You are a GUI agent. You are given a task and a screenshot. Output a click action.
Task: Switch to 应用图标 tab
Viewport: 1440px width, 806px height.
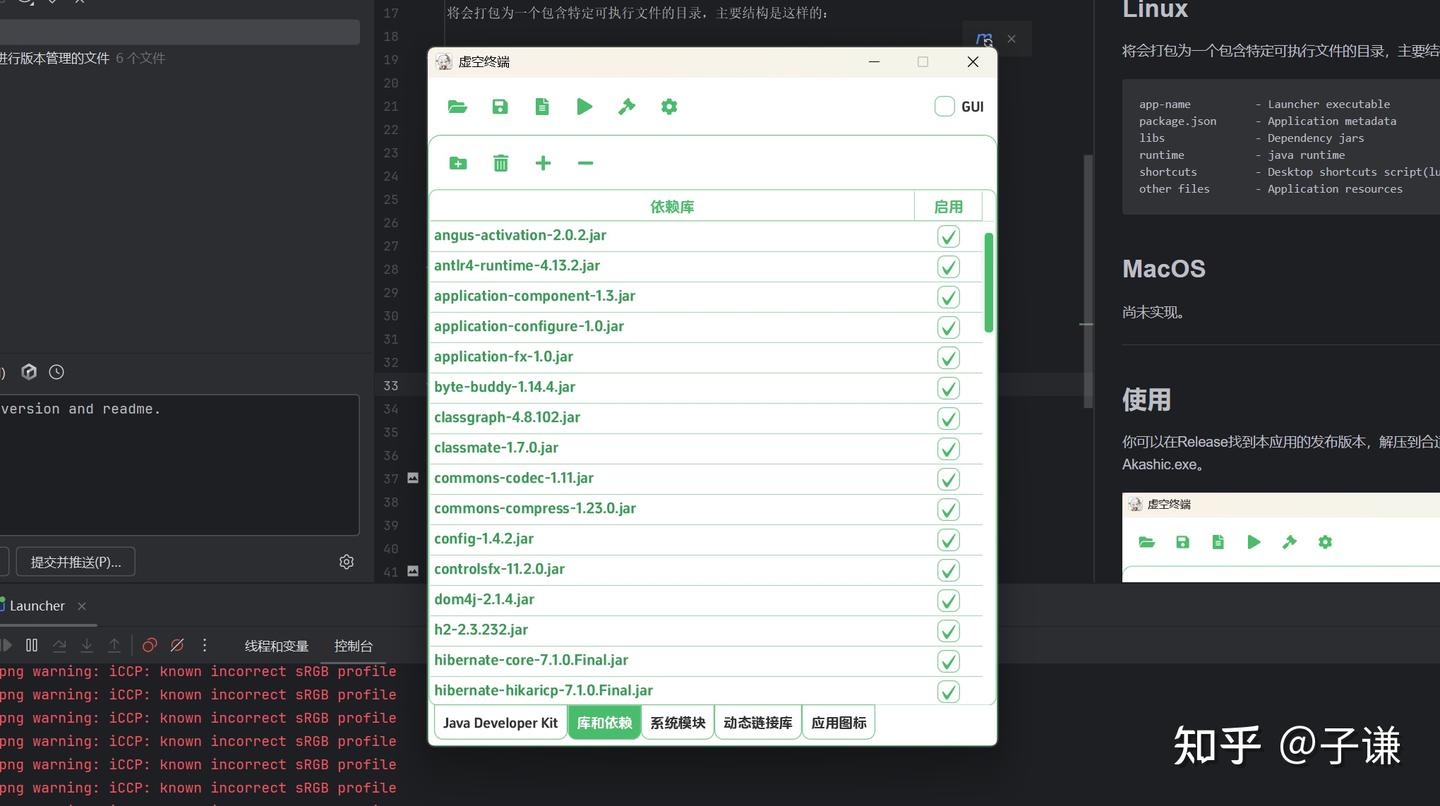pyautogui.click(x=838, y=722)
